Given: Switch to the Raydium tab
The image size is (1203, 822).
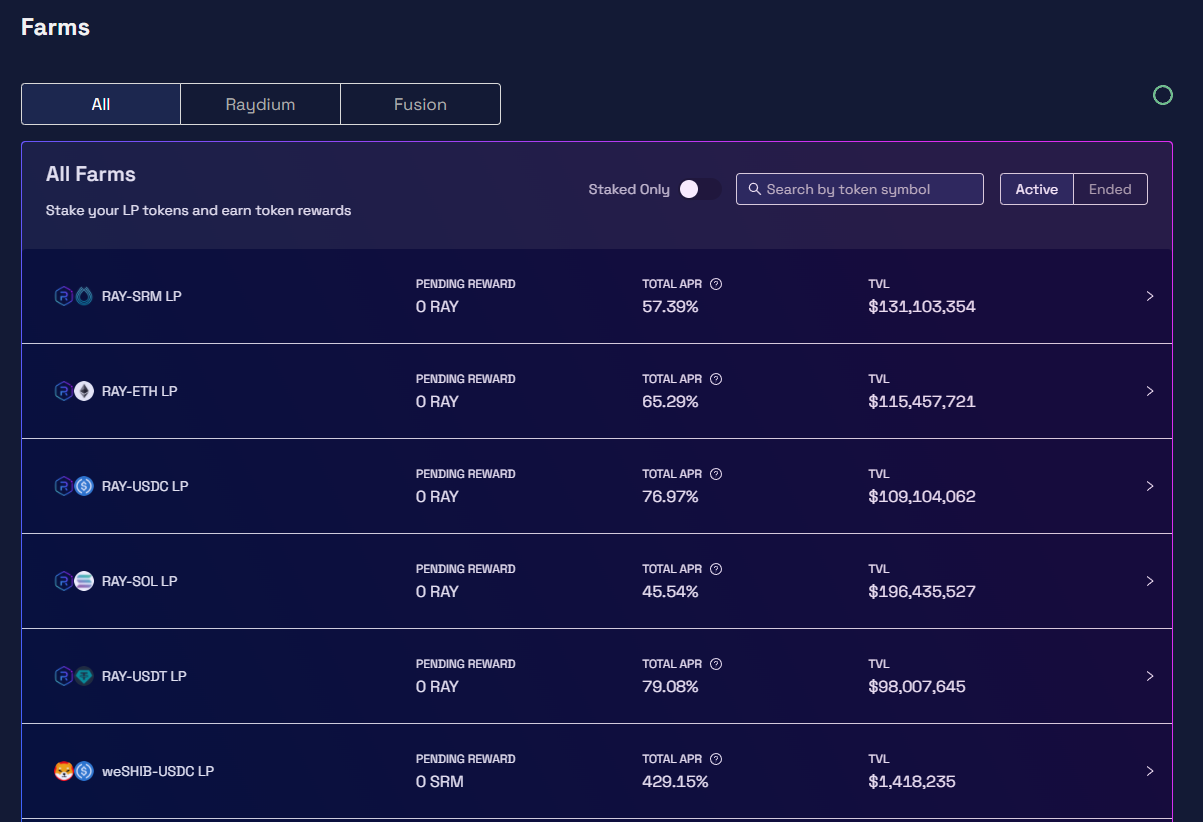Looking at the screenshot, I should click(260, 104).
